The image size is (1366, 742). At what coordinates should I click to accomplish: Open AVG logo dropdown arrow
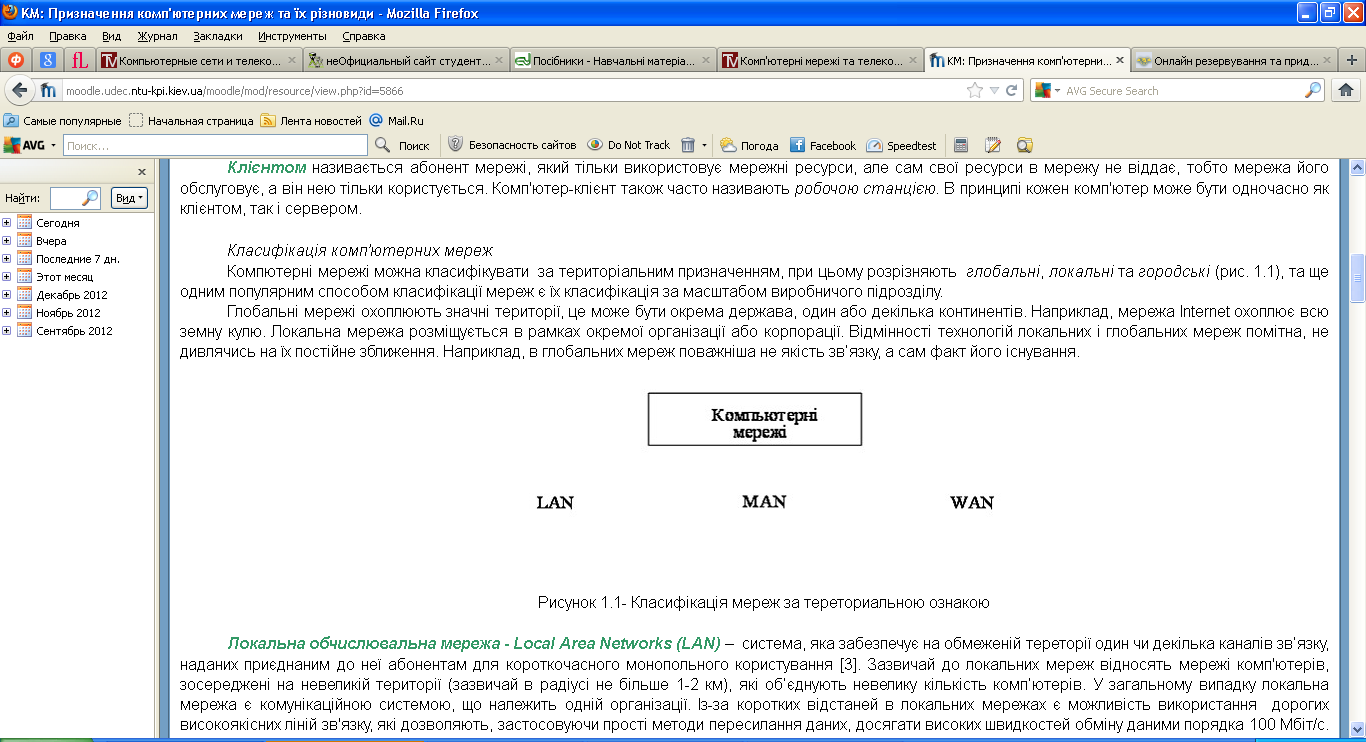click(x=54, y=145)
